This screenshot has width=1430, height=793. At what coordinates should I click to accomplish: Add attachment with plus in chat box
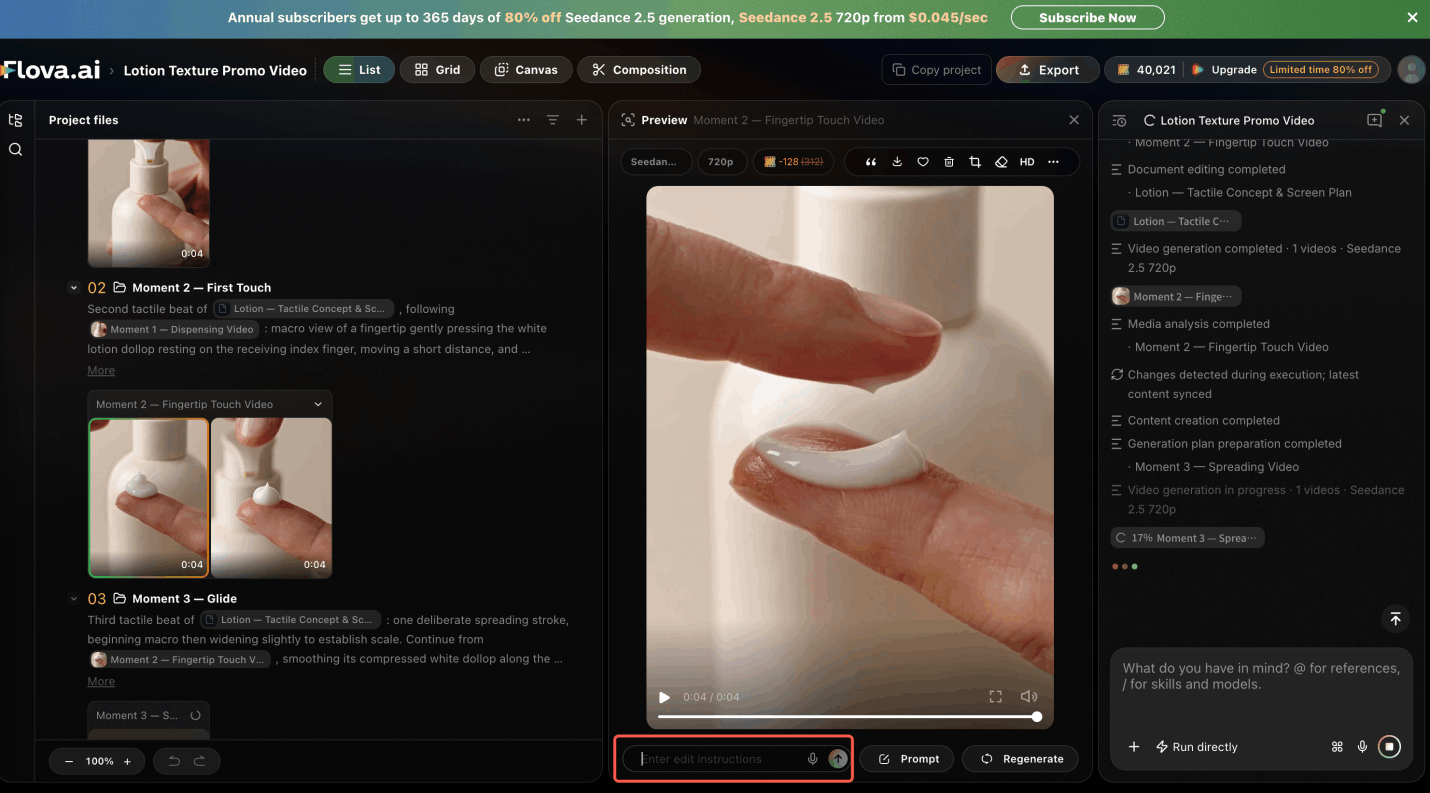point(1134,747)
